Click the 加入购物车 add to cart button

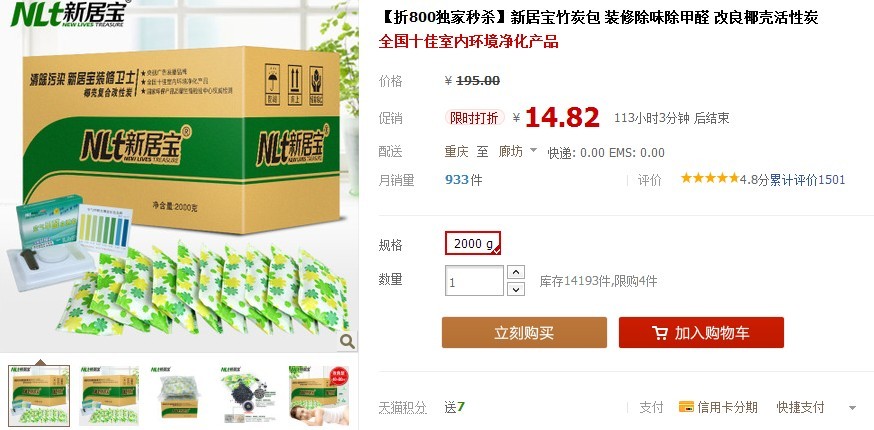point(701,332)
